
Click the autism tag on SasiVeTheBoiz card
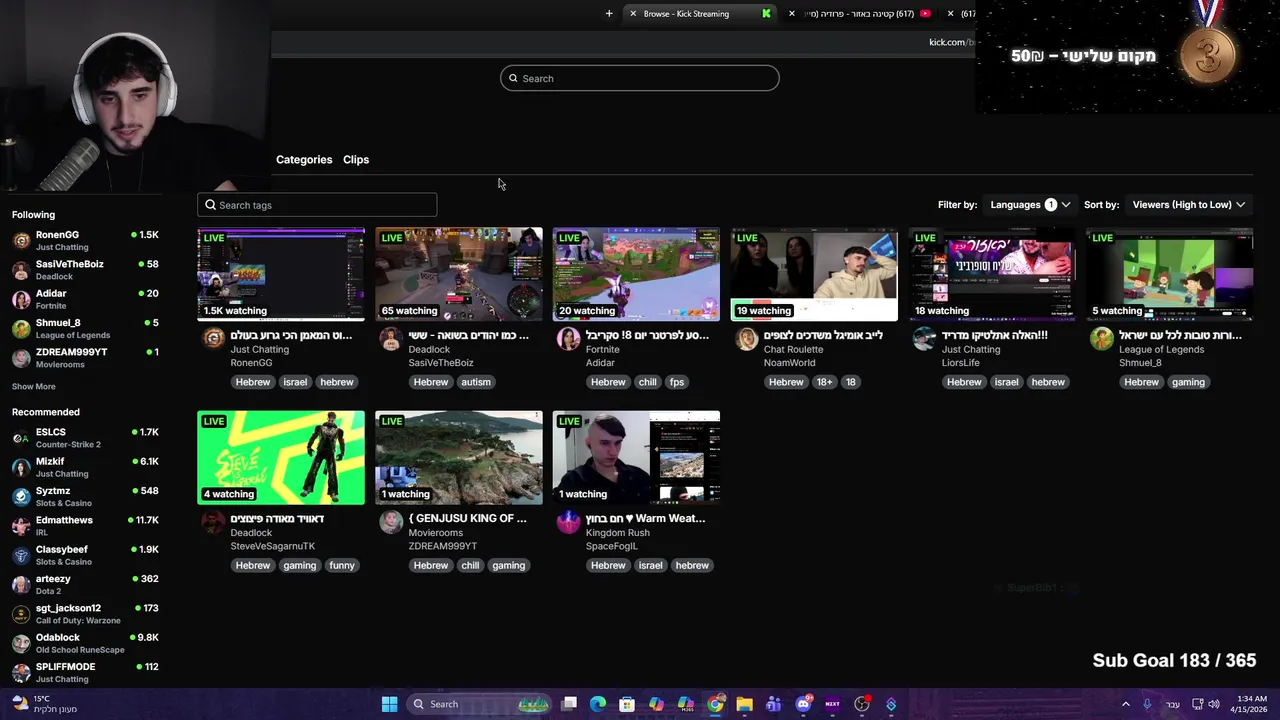(476, 382)
